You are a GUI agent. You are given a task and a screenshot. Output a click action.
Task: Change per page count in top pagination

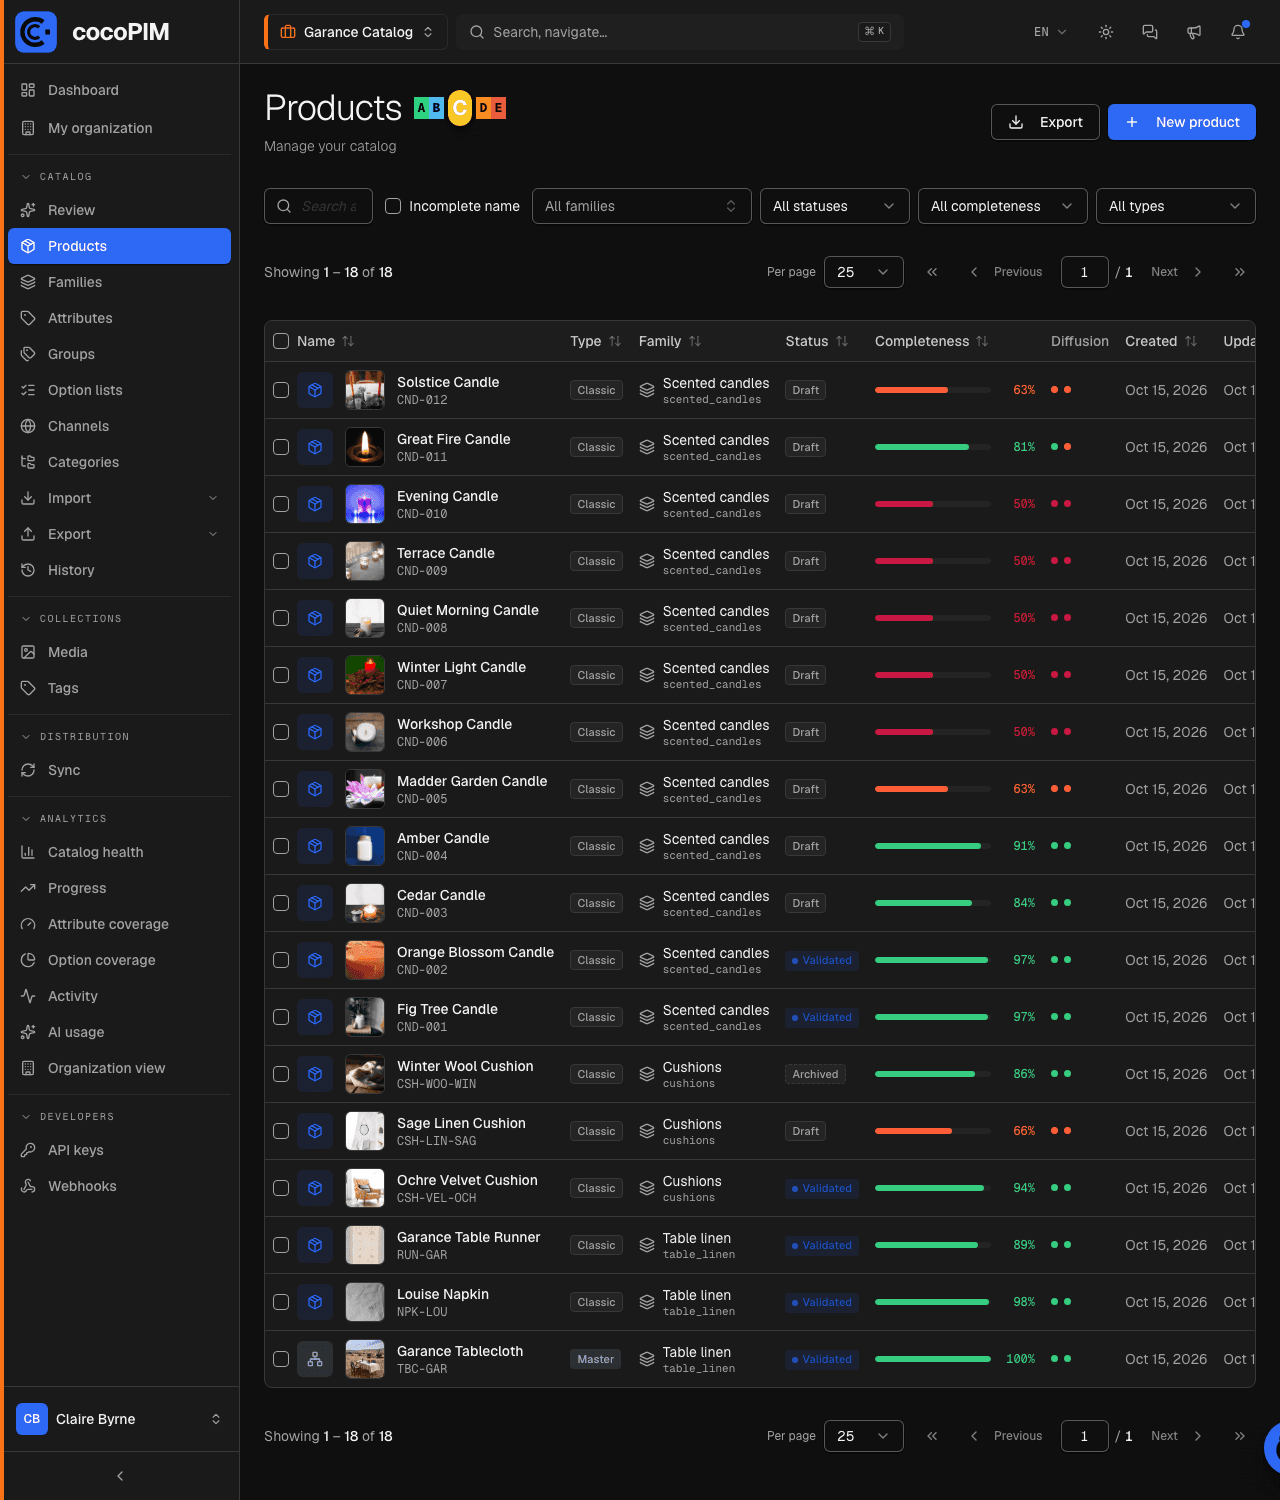coord(864,272)
